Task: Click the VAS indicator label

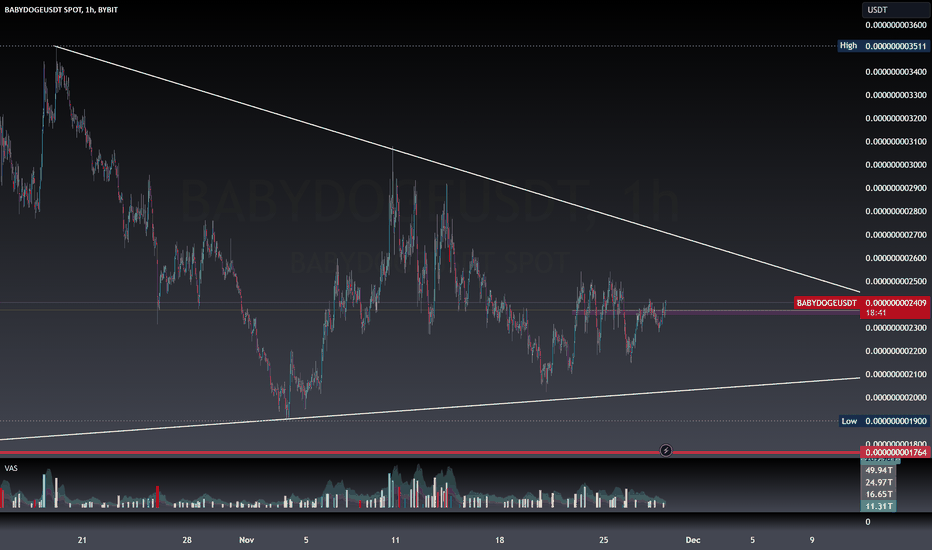Action: tap(11, 469)
